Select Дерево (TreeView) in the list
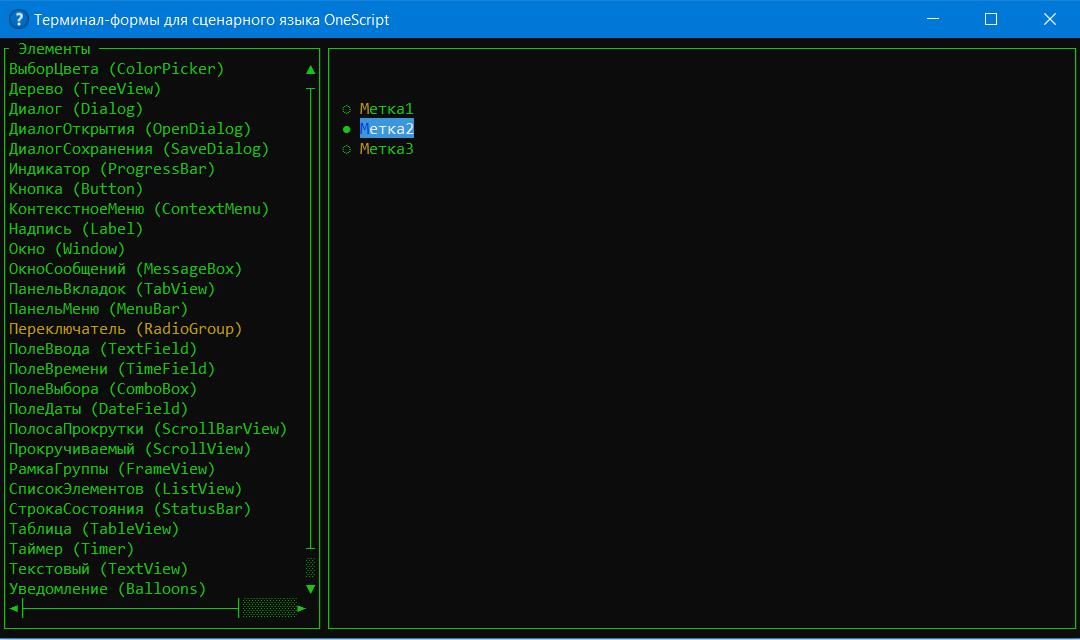 85,89
